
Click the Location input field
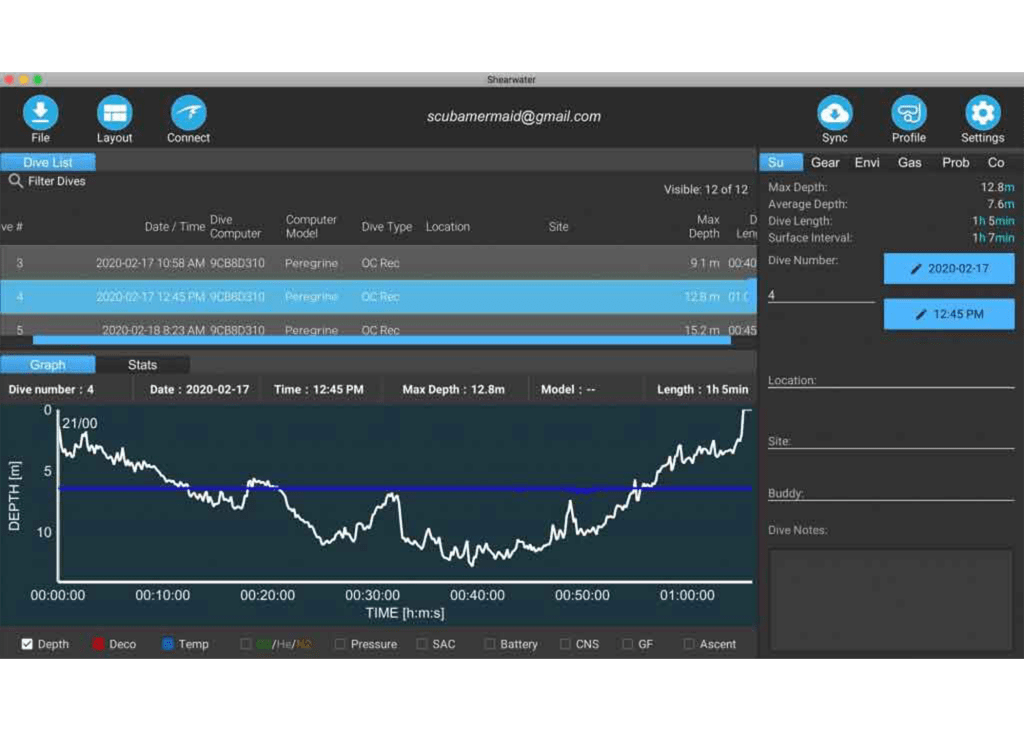tap(890, 380)
